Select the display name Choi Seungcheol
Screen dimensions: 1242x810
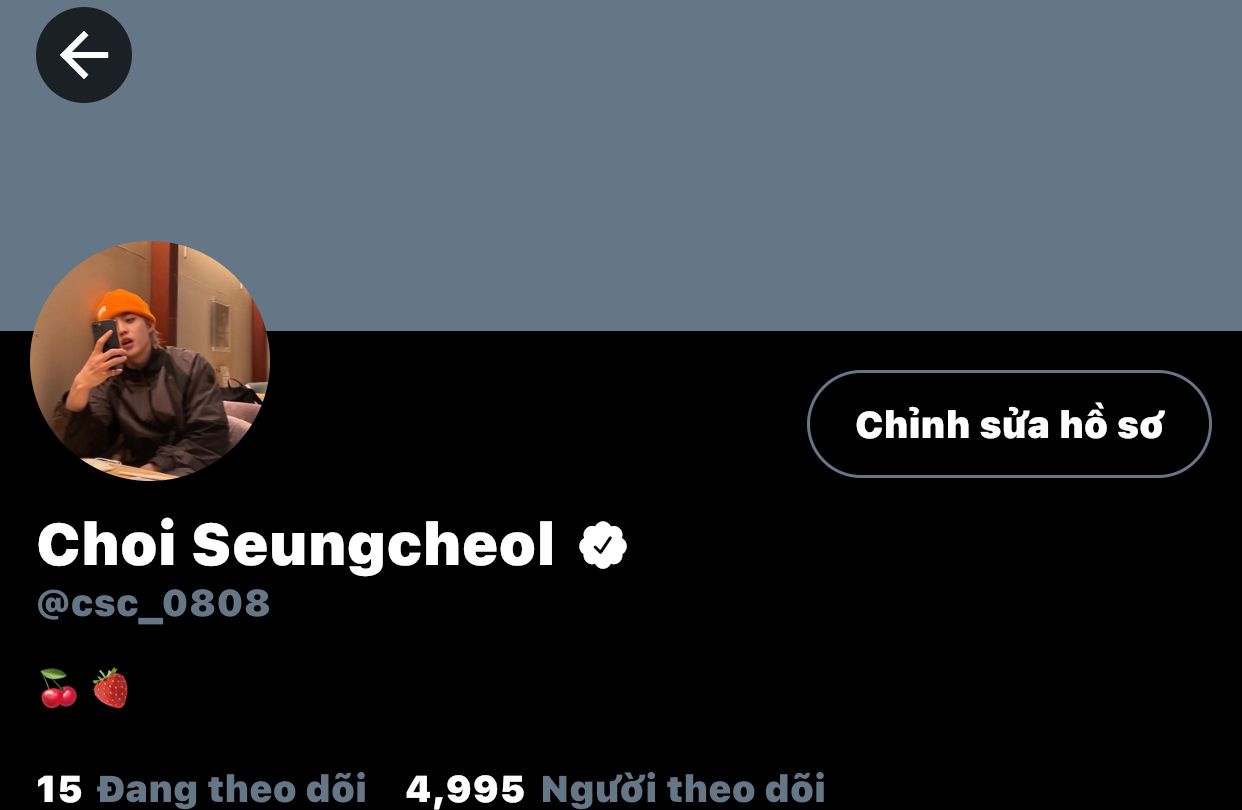point(296,545)
